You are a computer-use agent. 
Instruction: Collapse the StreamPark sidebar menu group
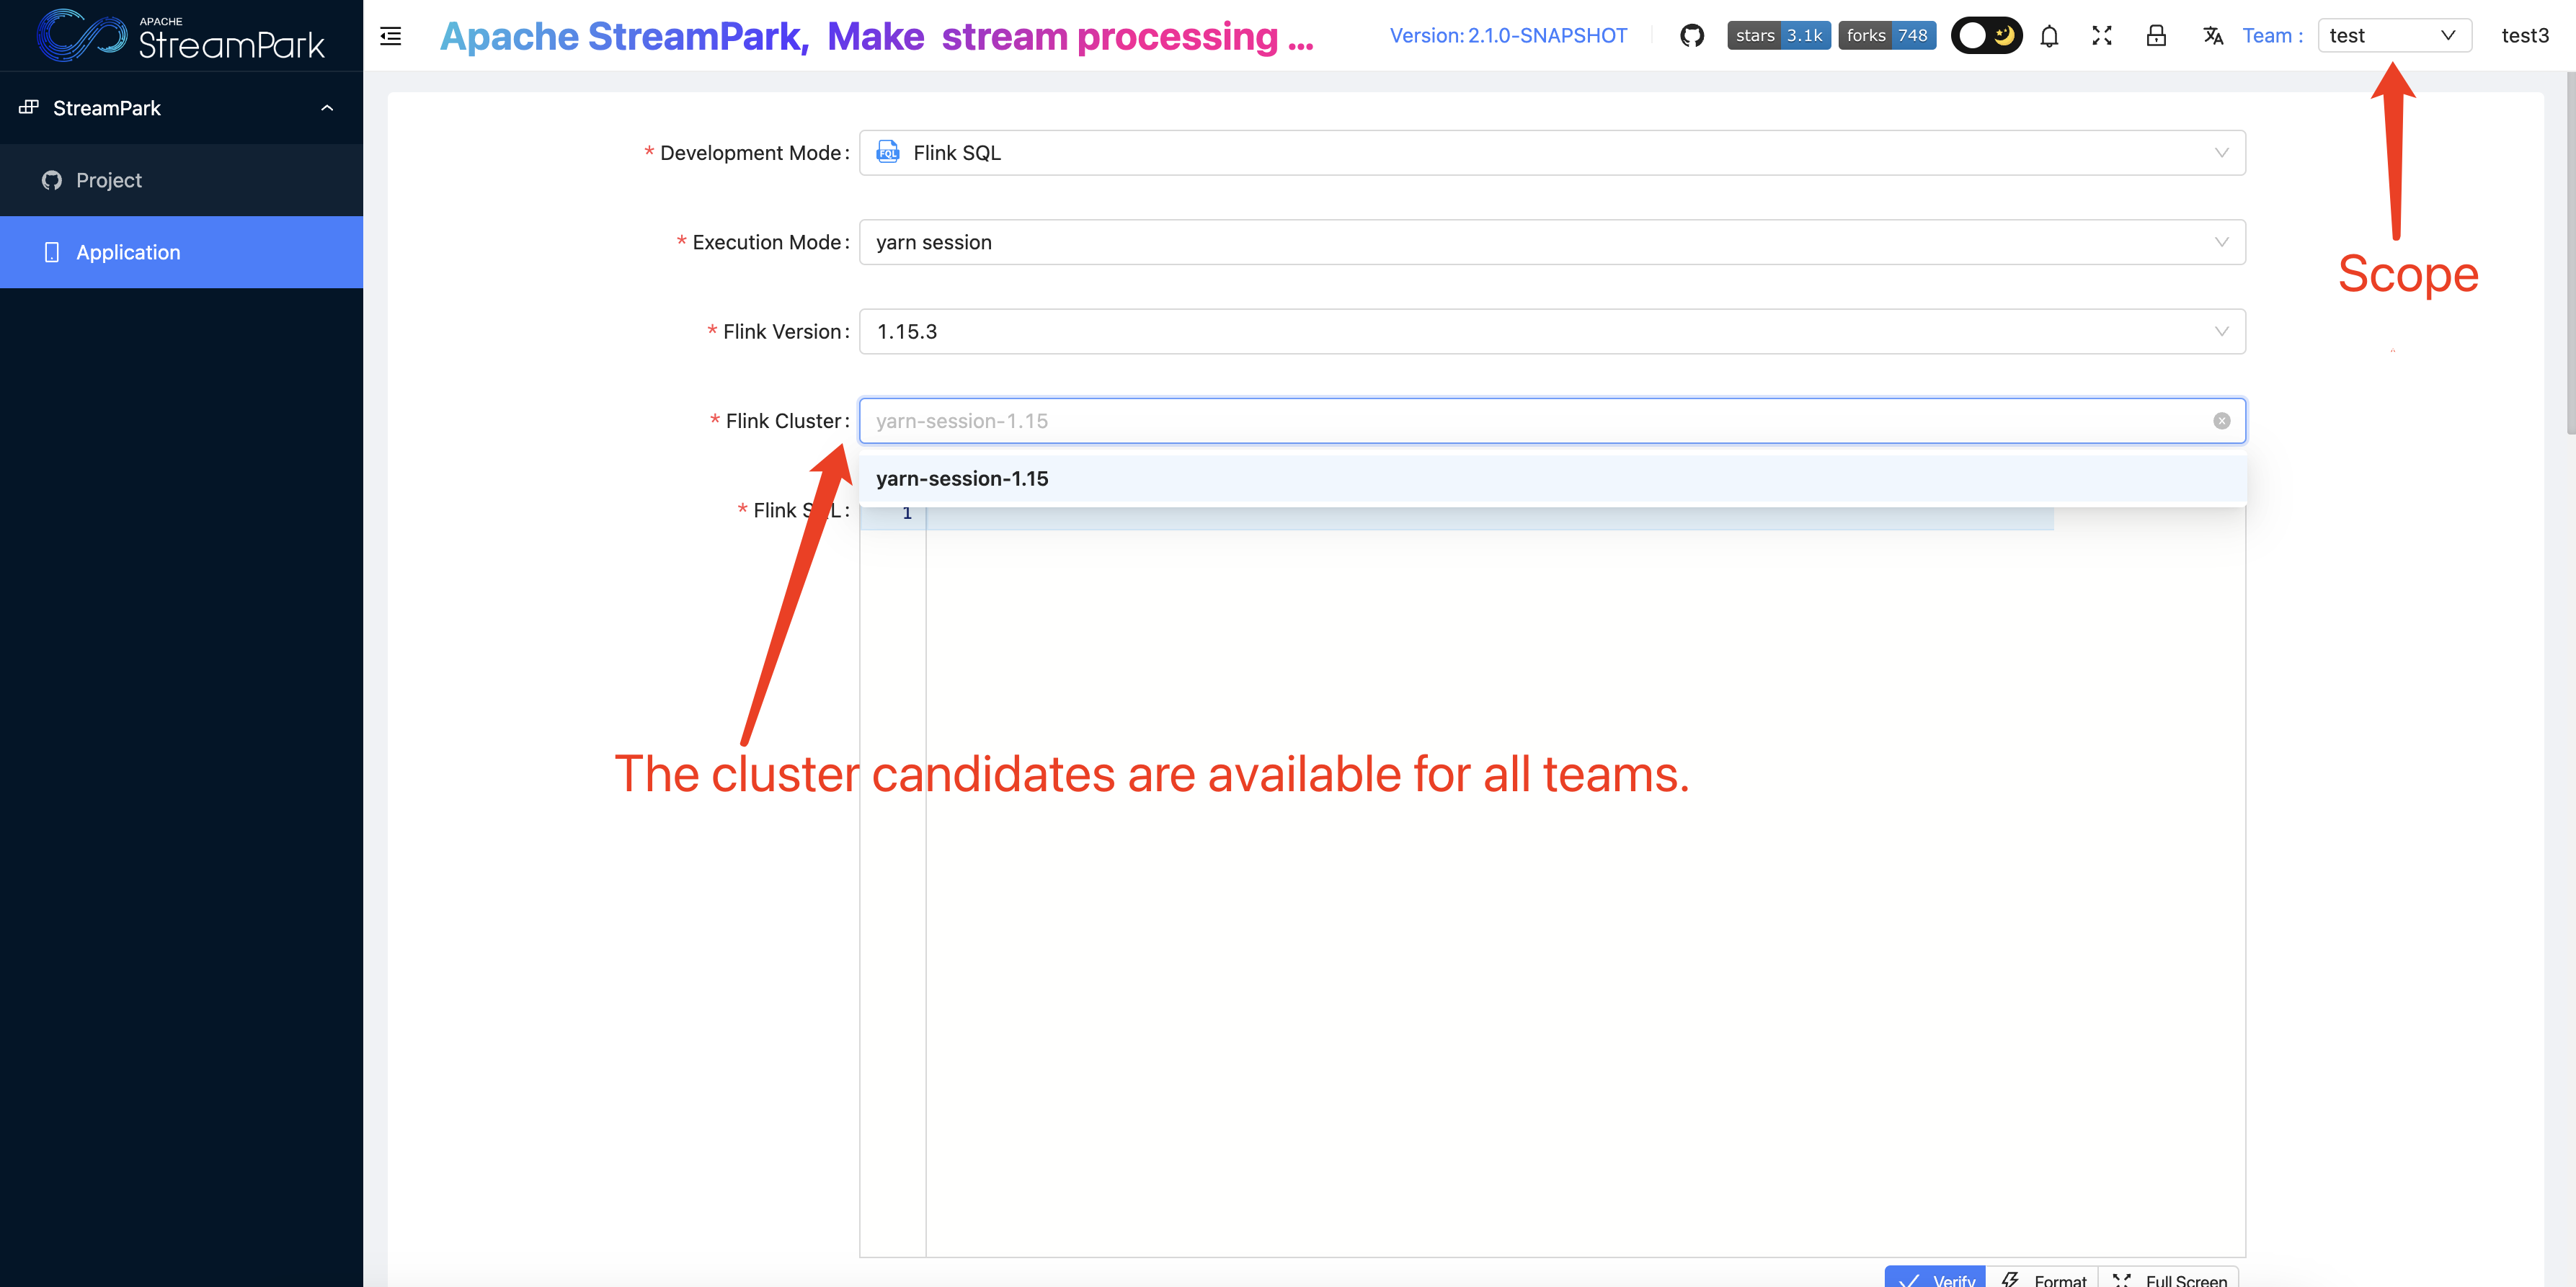point(326,108)
